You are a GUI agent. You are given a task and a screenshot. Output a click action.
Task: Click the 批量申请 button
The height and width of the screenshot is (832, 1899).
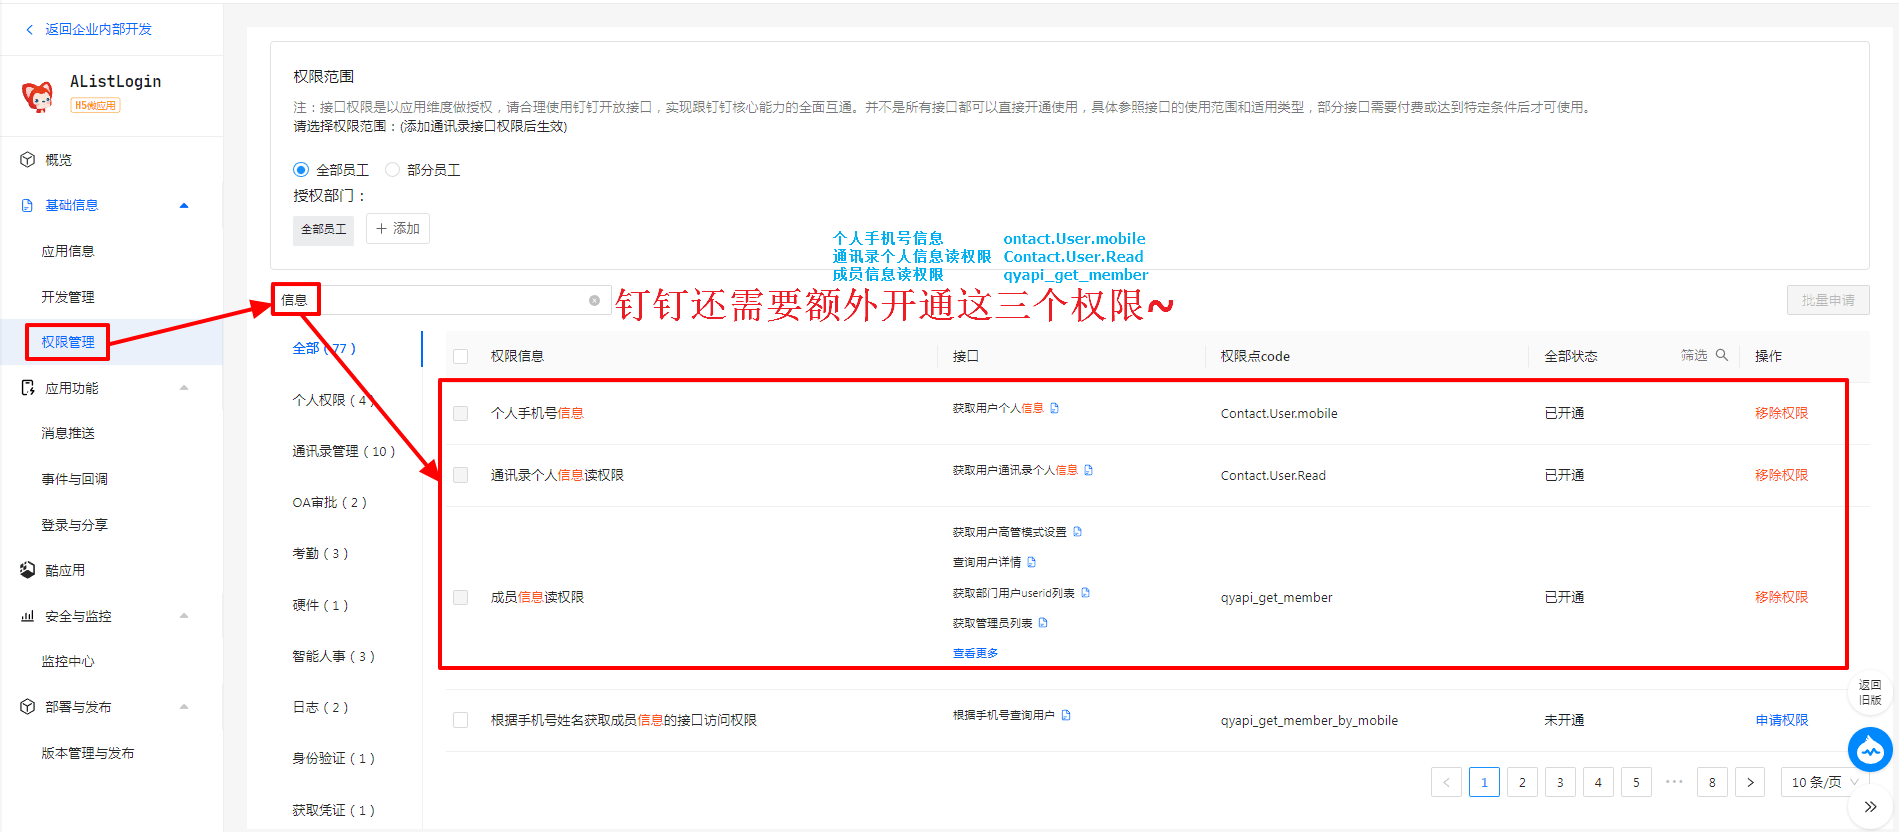click(x=1828, y=300)
